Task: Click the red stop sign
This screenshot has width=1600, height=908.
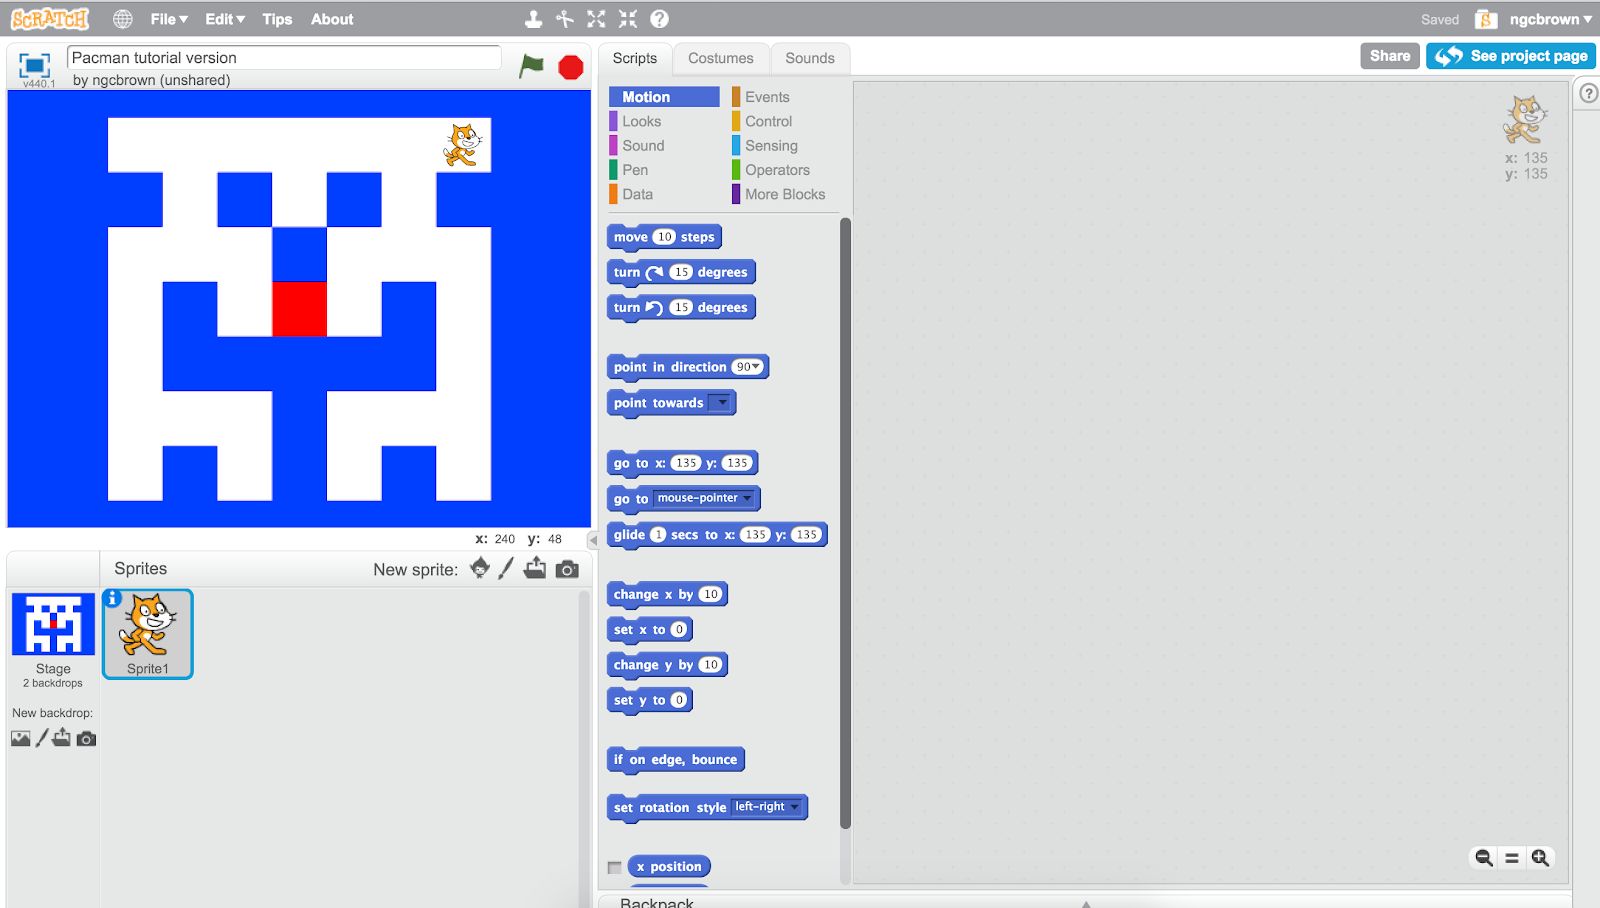Action: pos(571,67)
